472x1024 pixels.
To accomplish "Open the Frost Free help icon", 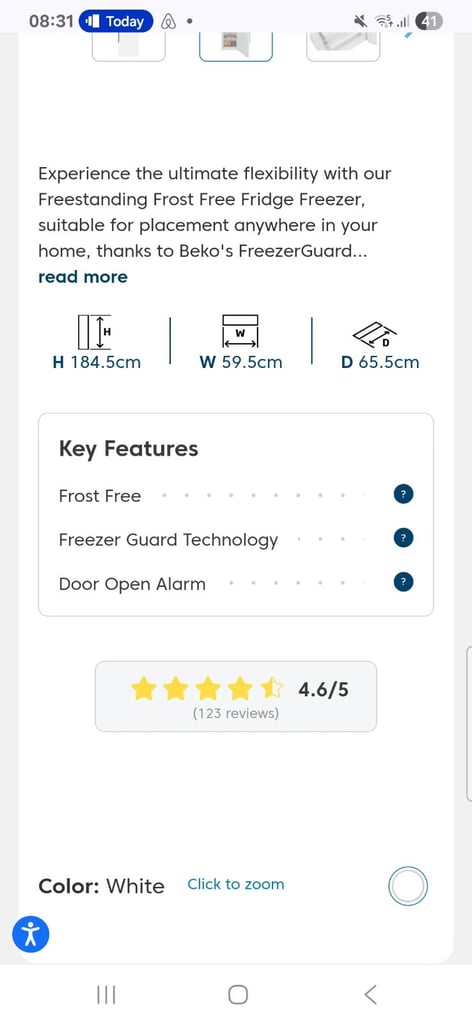I will (403, 494).
